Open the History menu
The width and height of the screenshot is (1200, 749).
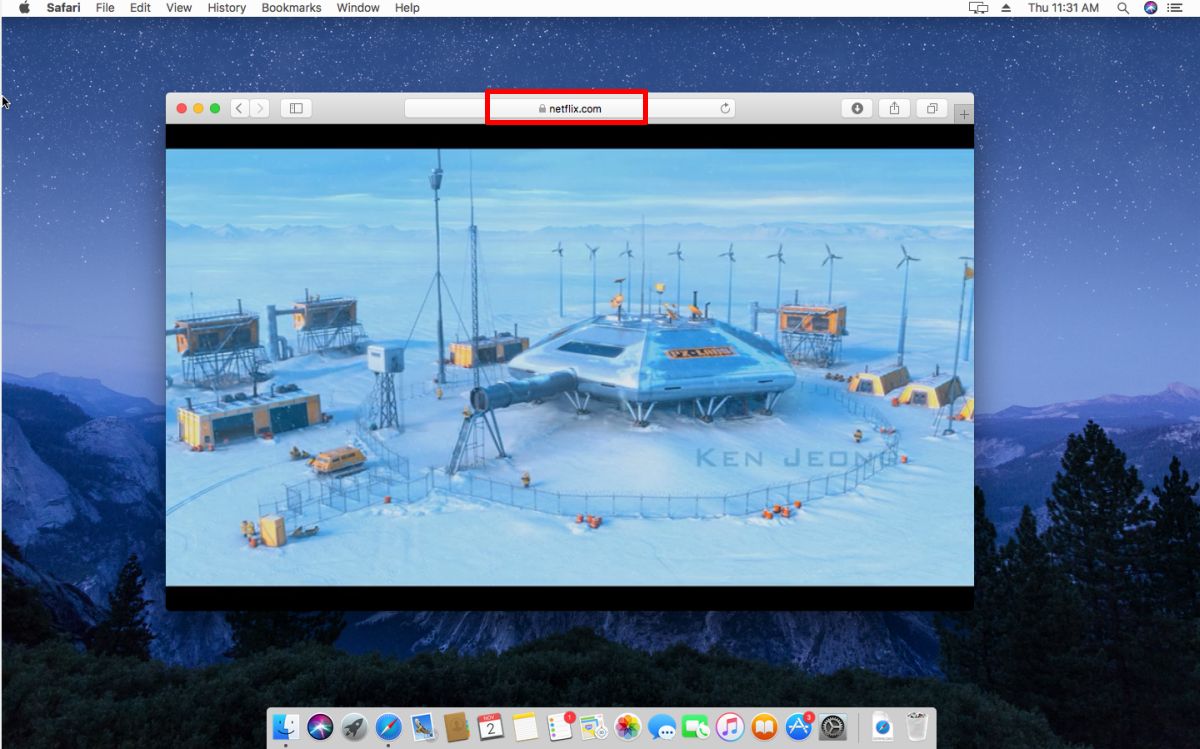pyautogui.click(x=226, y=8)
